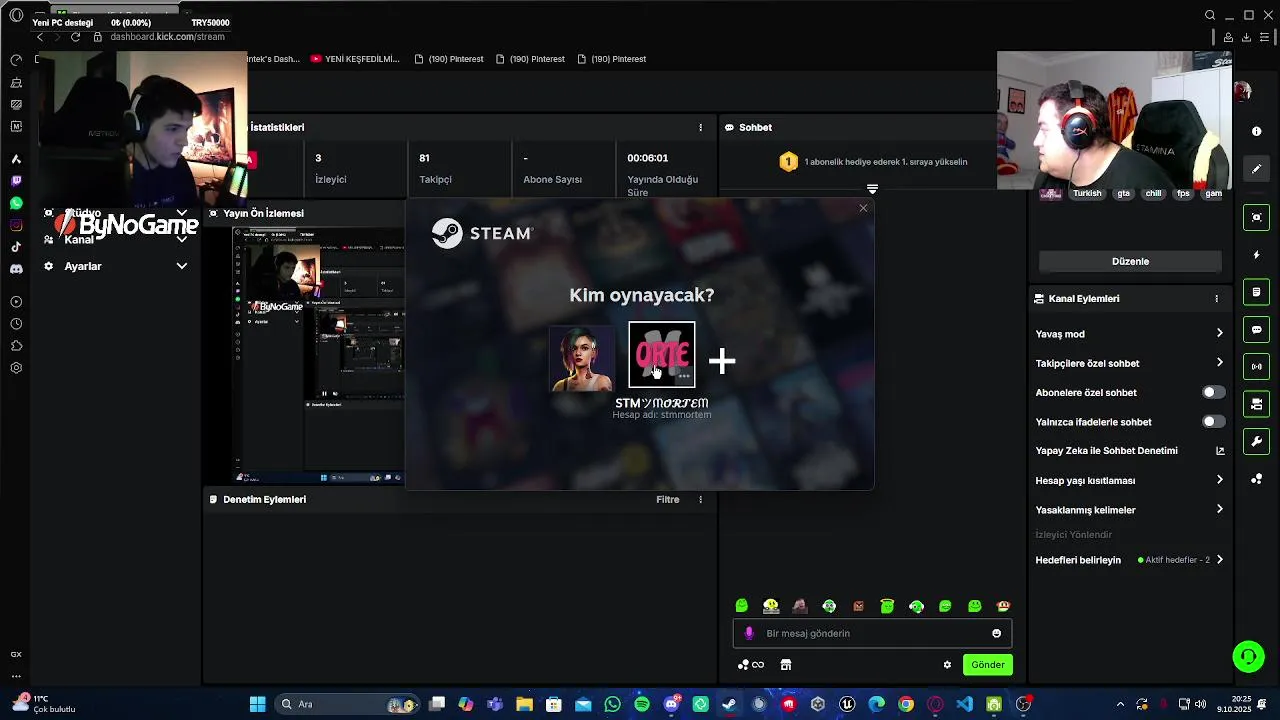Collapse the Sohbet gift leaderboard handle
Image resolution: width=1280 pixels, height=720 pixels.
(x=872, y=189)
